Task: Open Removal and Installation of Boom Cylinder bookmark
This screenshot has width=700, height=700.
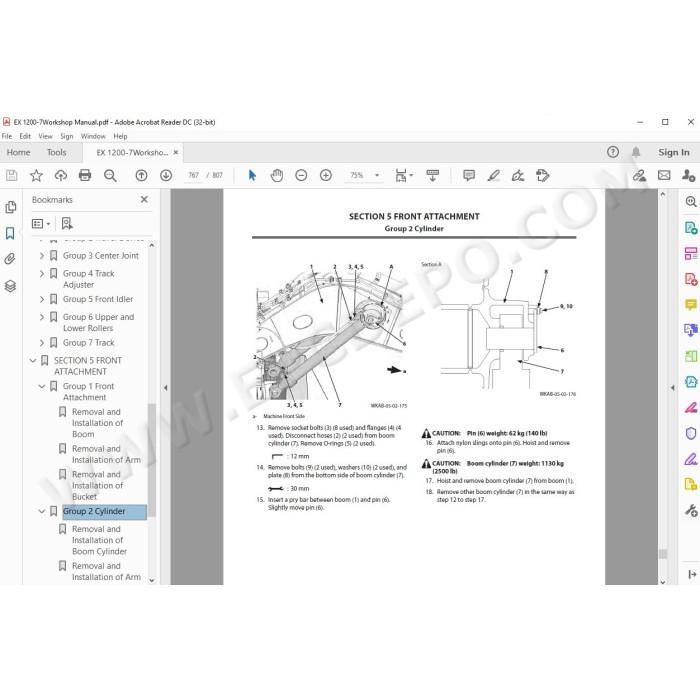Action: click(99, 540)
